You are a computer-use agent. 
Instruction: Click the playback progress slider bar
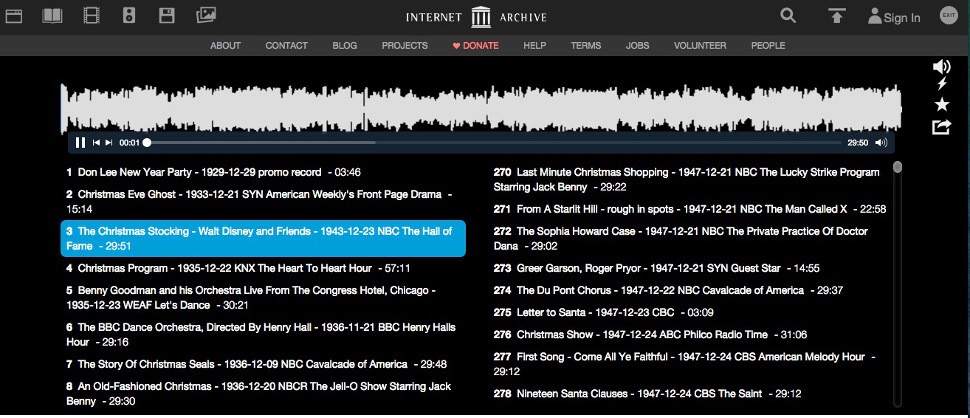coord(494,143)
